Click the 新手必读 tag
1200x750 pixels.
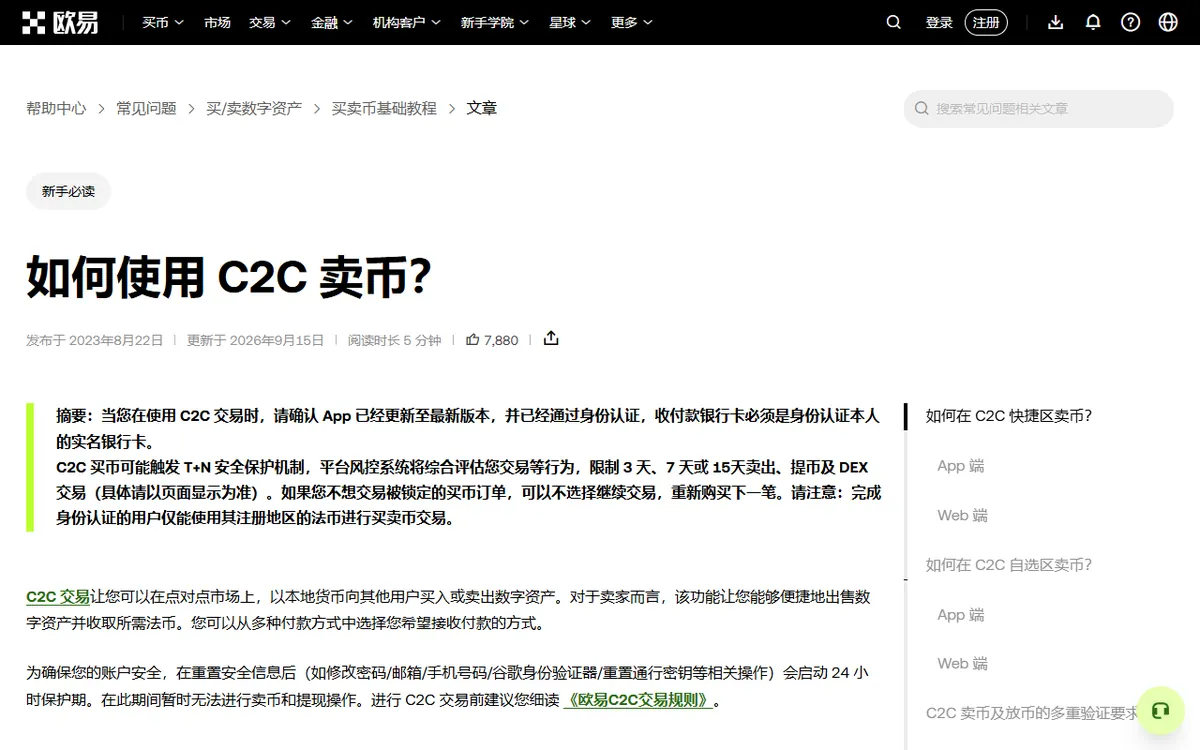tap(68, 191)
